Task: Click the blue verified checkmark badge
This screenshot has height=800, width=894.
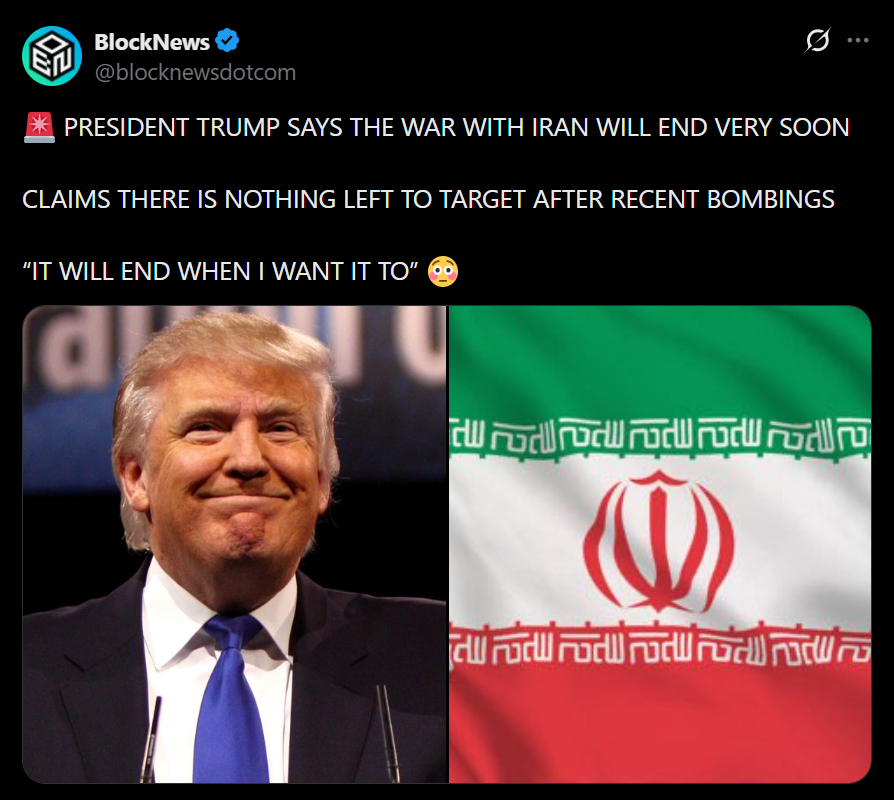Action: [227, 40]
